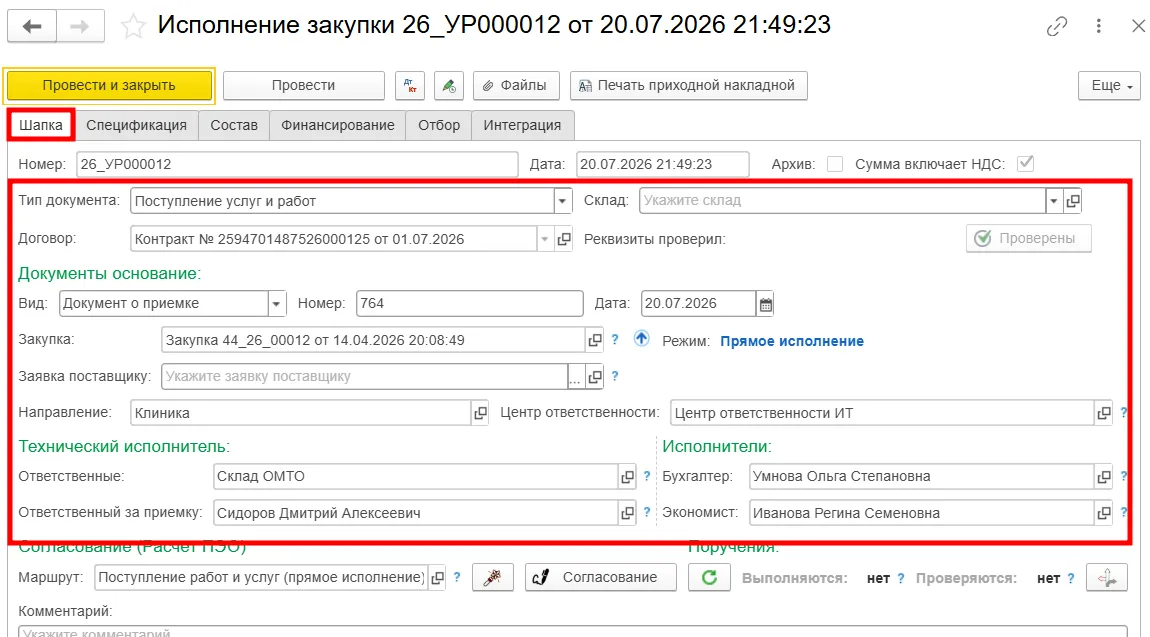
Task: Click help question mark next to Заявка поставщику
Action: pos(615,376)
